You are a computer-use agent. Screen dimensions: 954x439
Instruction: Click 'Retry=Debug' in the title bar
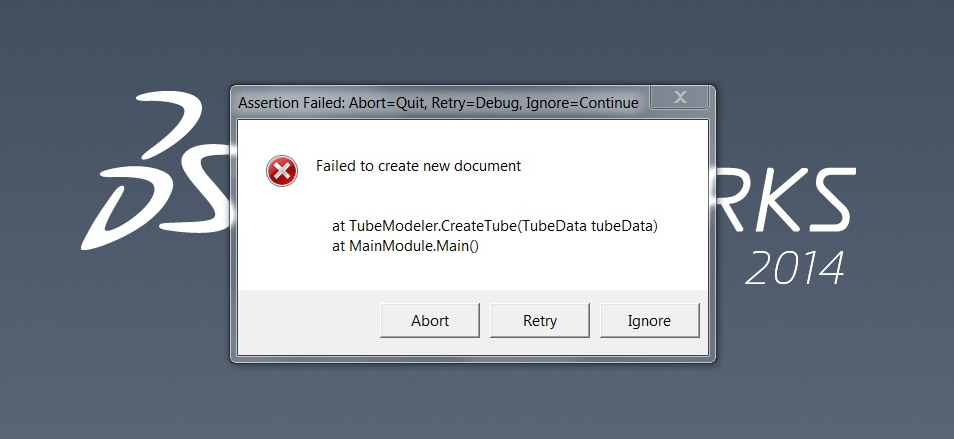coord(476,103)
